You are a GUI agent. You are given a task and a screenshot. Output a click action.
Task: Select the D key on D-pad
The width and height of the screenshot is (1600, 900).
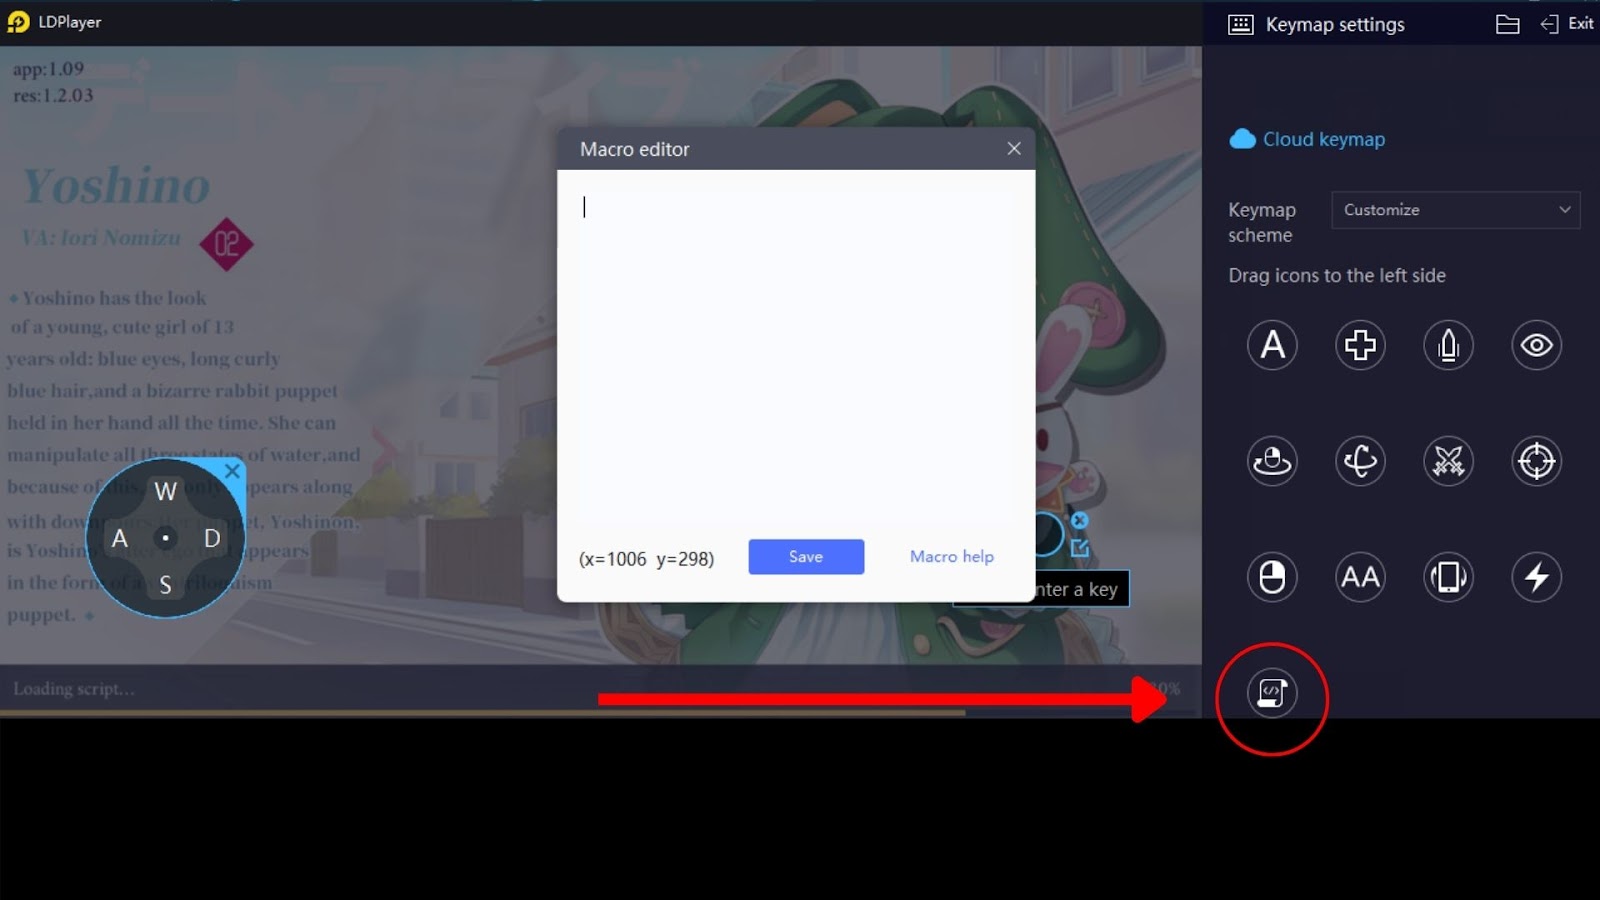click(x=212, y=539)
